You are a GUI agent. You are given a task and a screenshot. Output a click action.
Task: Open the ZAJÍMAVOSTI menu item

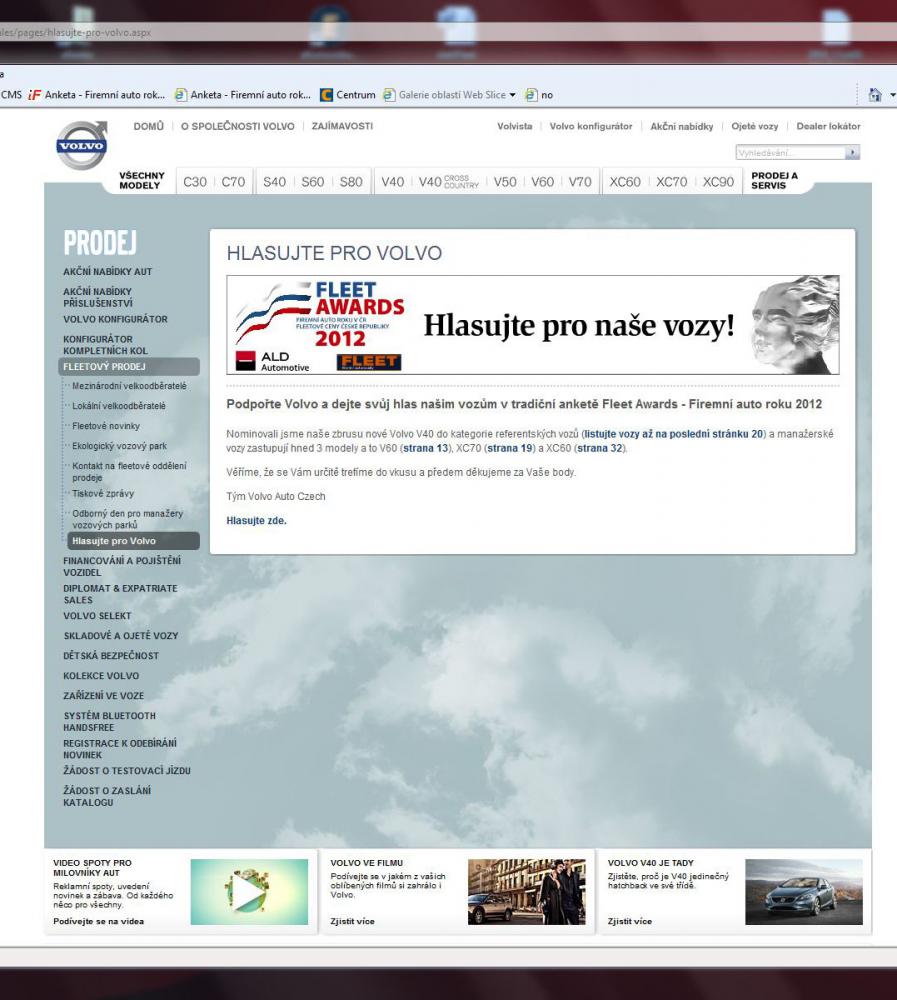tap(342, 126)
